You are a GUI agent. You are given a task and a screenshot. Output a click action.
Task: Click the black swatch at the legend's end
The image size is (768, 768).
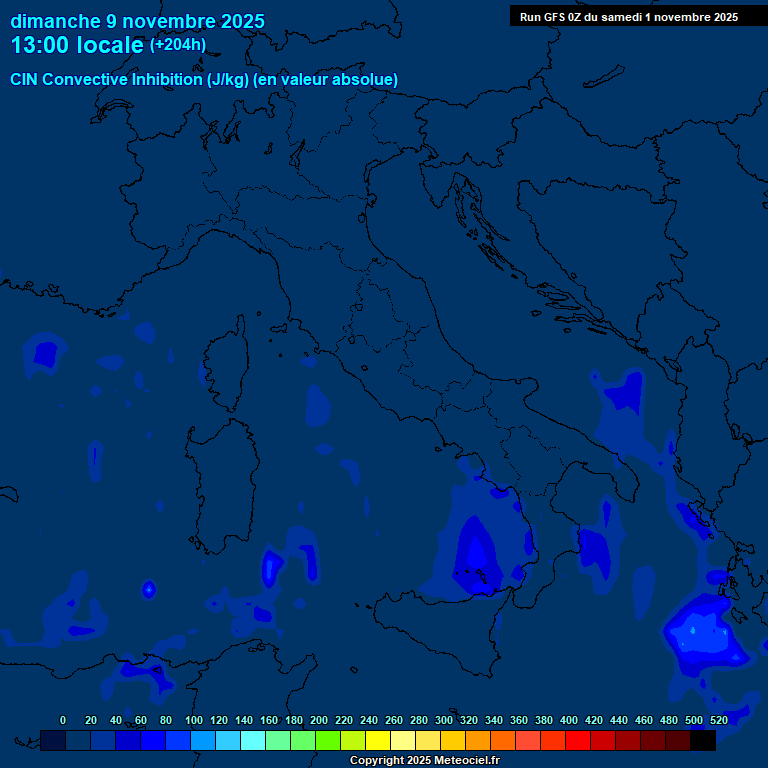pos(703,740)
